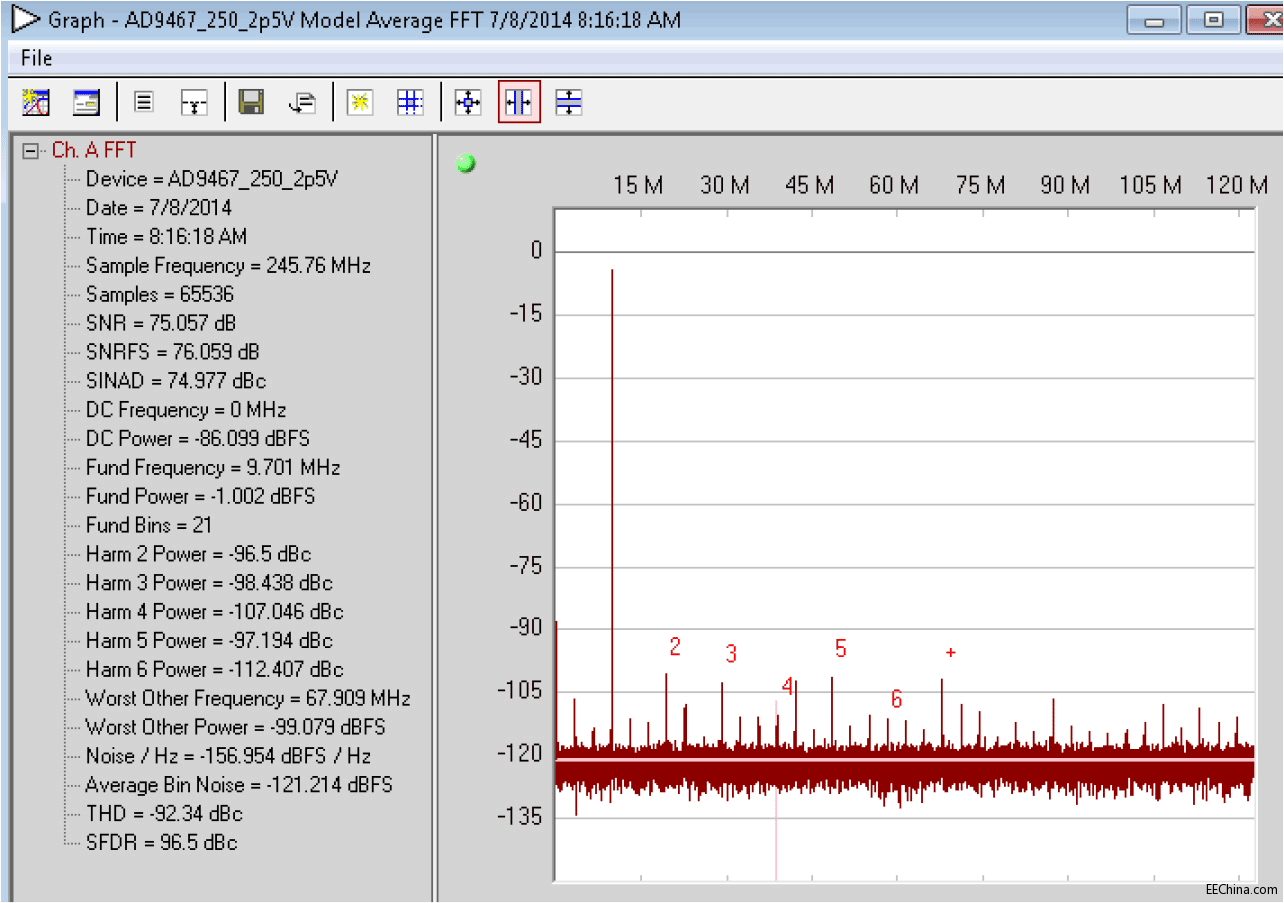Select the SFDR = 96.5 dBc row
The image size is (1284, 903).
[161, 843]
